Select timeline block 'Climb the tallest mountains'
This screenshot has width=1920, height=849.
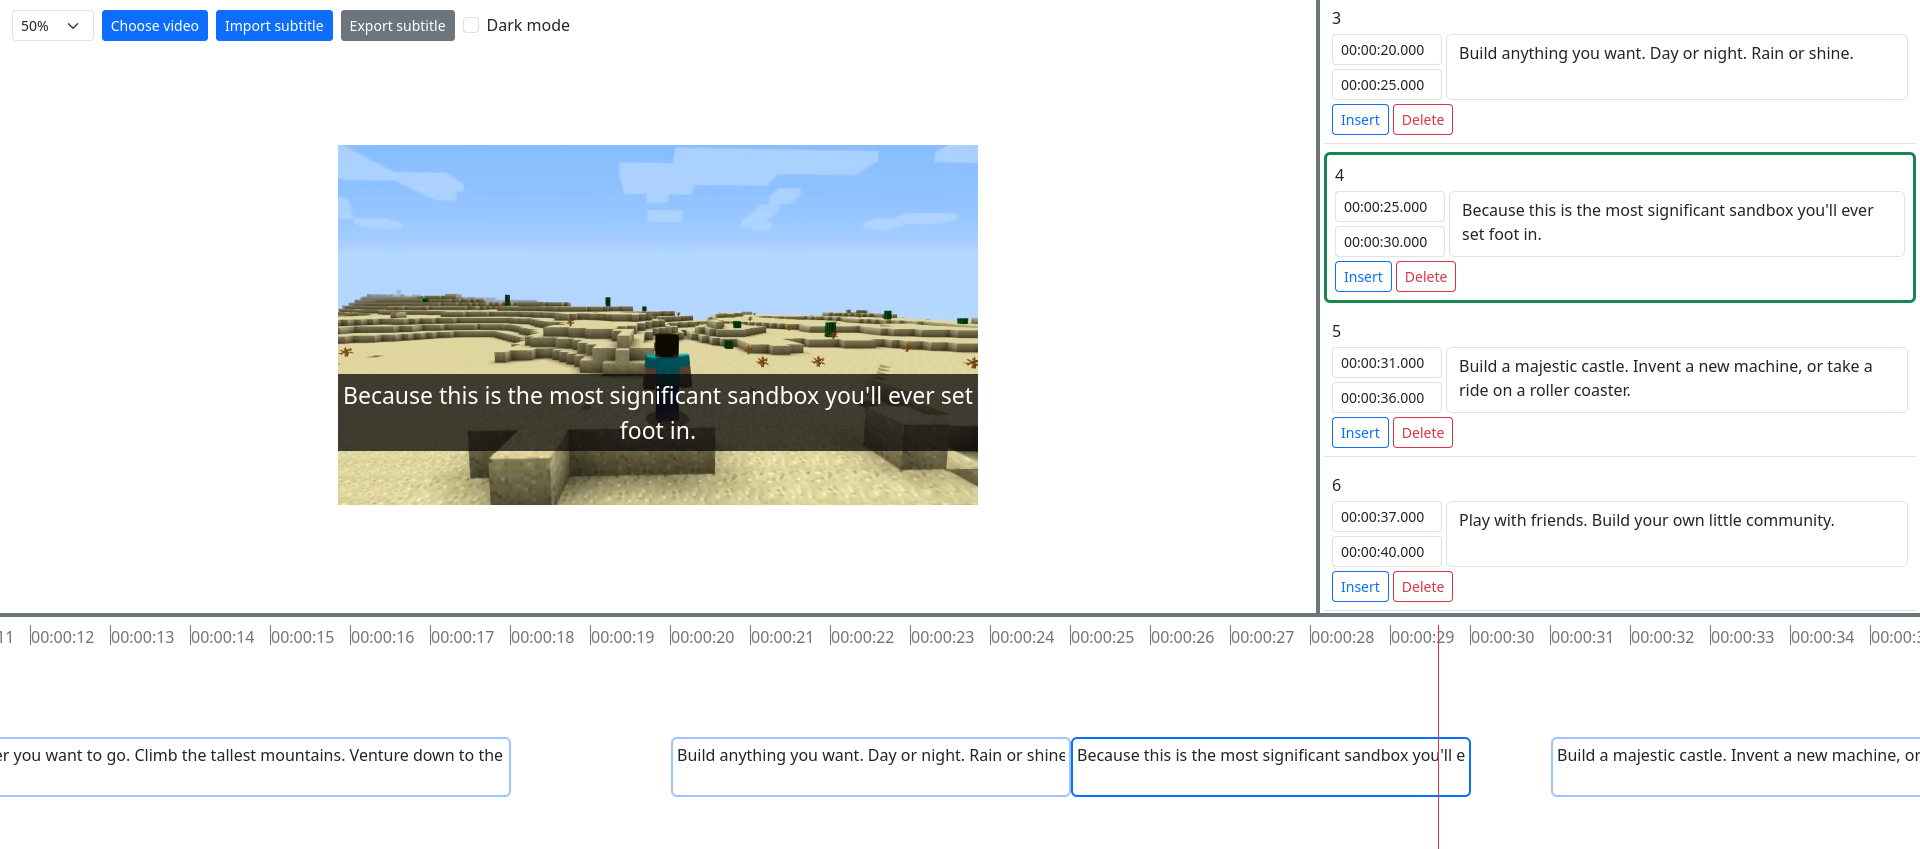point(255,767)
